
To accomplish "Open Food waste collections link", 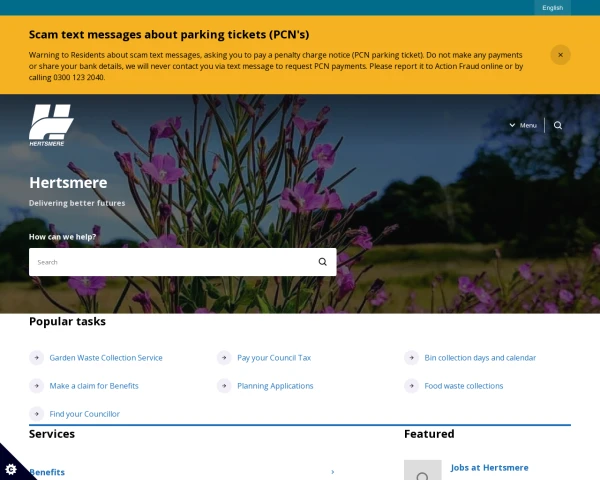I will pyautogui.click(x=464, y=385).
